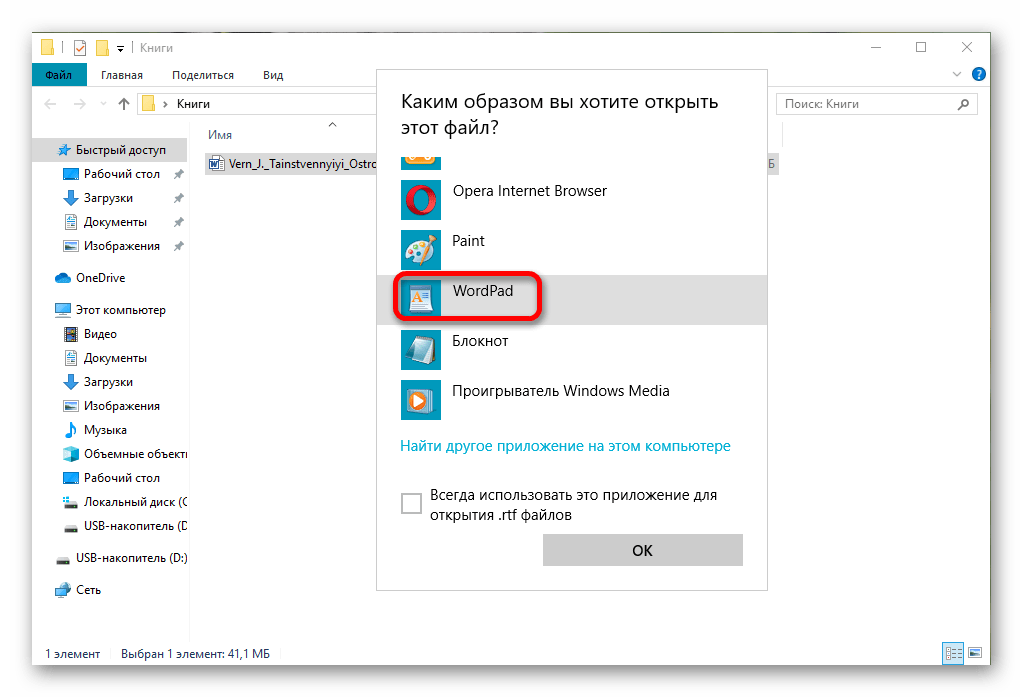Open recent locations dropdown arrow
The image size is (1023, 697).
tap(103, 104)
